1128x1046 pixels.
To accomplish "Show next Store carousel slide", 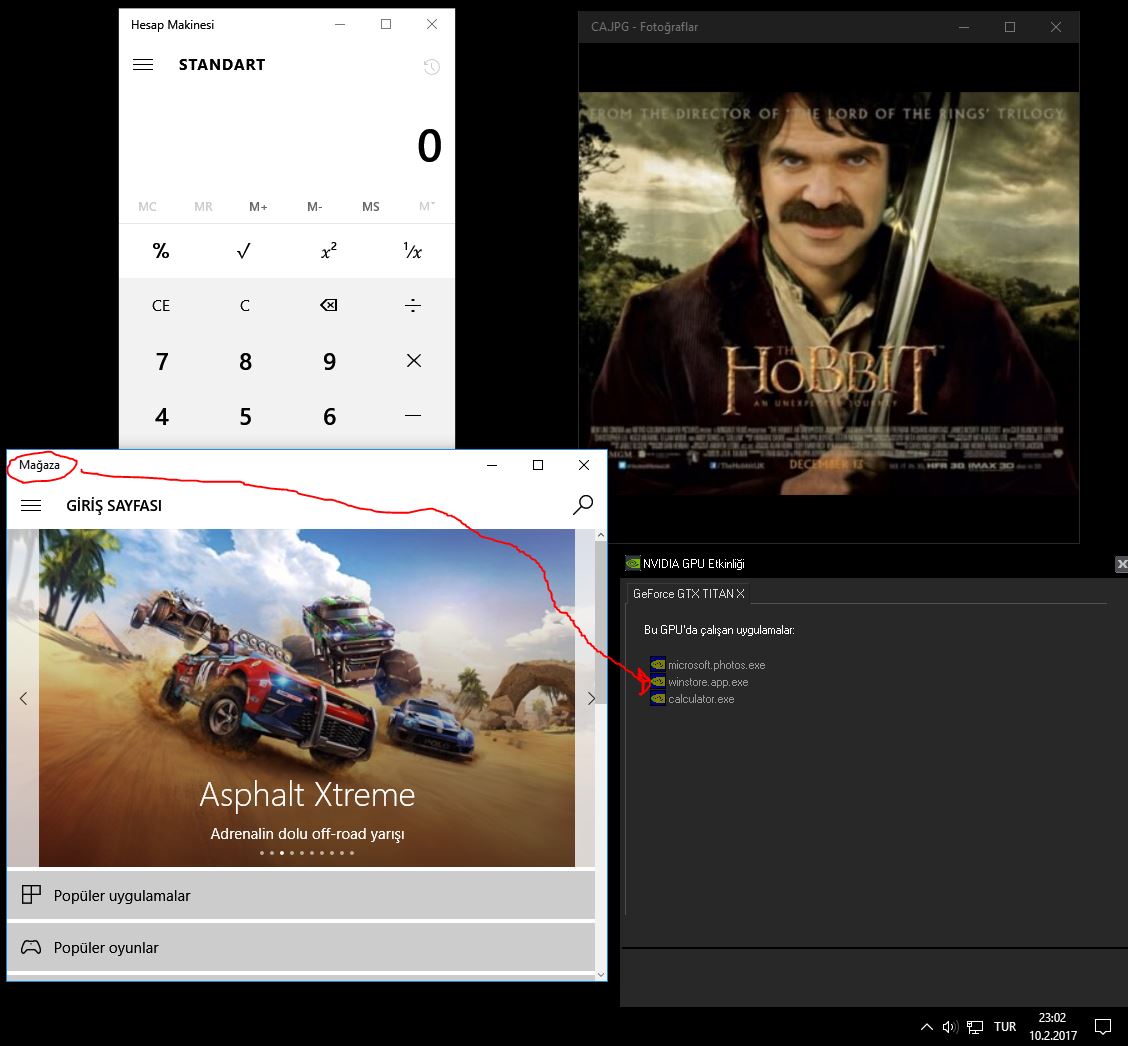I will coord(591,698).
